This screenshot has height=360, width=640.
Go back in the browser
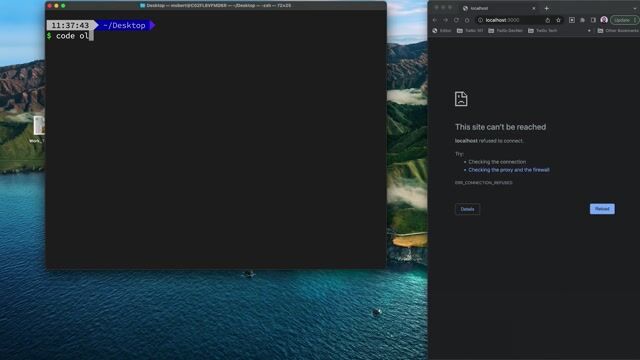[435, 20]
